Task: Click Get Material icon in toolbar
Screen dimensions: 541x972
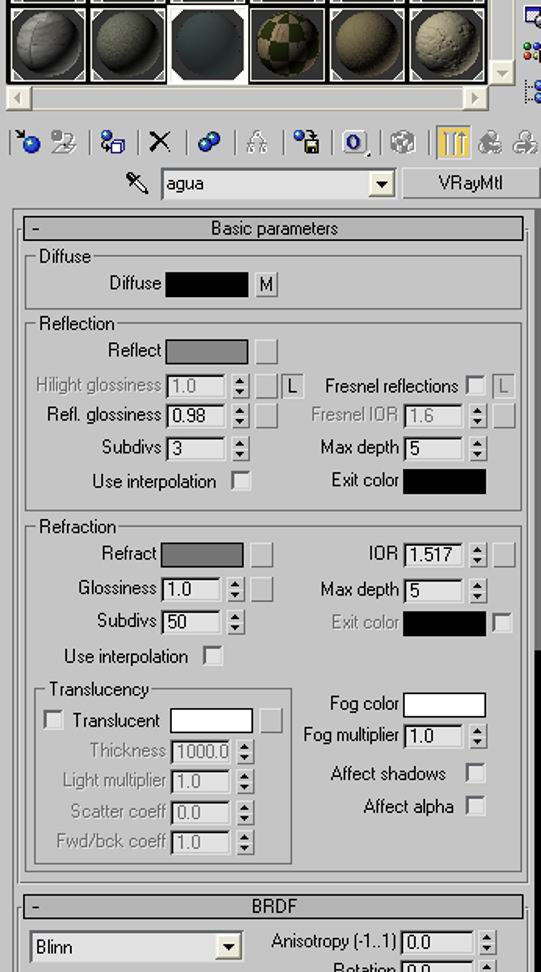Action: pyautogui.click(x=27, y=142)
